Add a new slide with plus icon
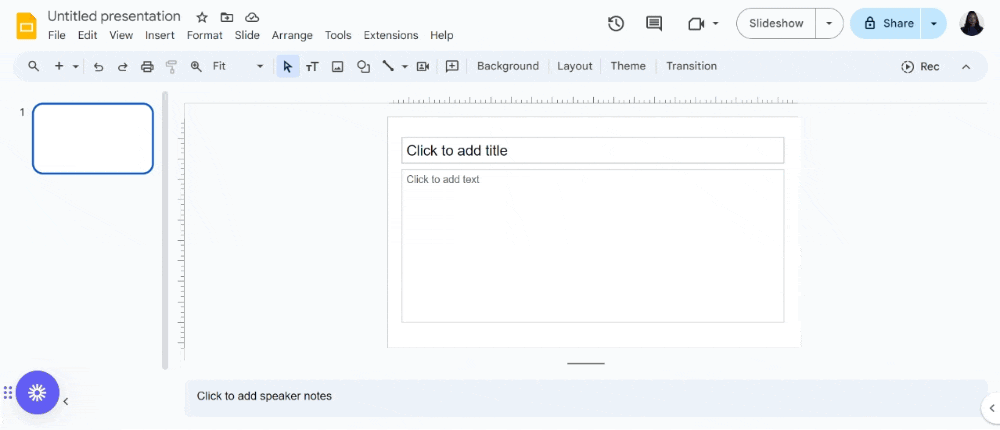The width and height of the screenshot is (1000, 430). (x=59, y=66)
